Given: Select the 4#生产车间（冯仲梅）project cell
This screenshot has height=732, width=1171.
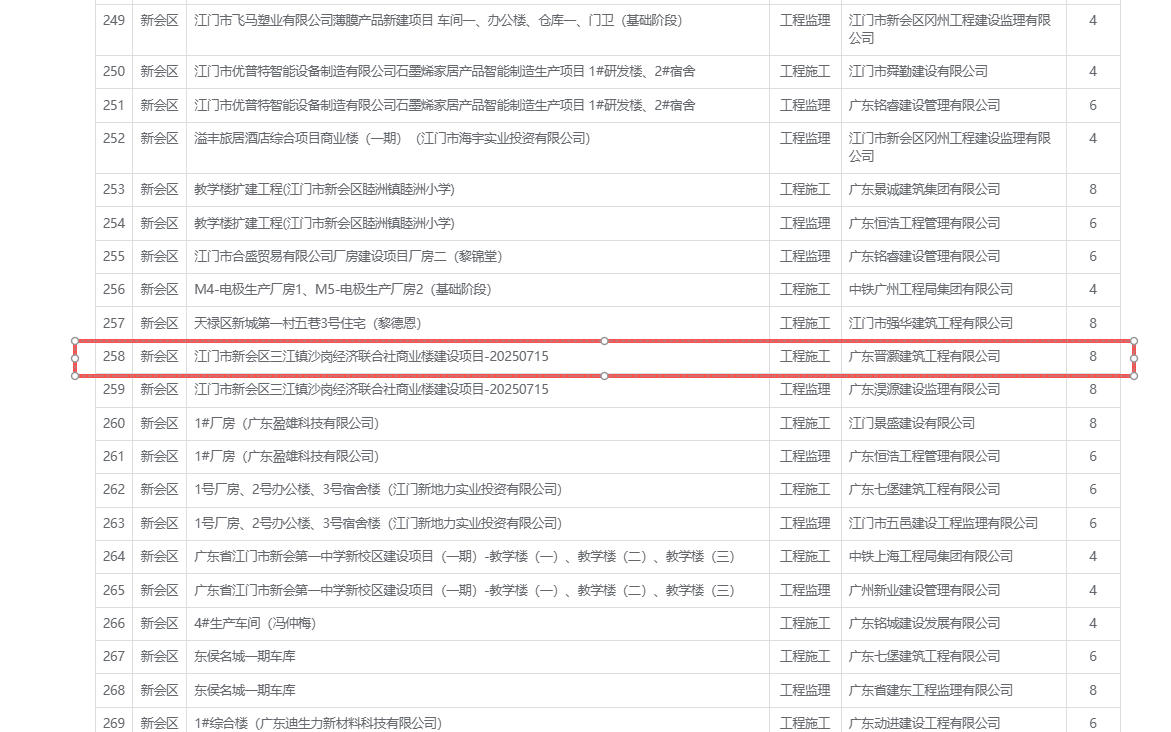Looking at the screenshot, I should pos(255,624).
